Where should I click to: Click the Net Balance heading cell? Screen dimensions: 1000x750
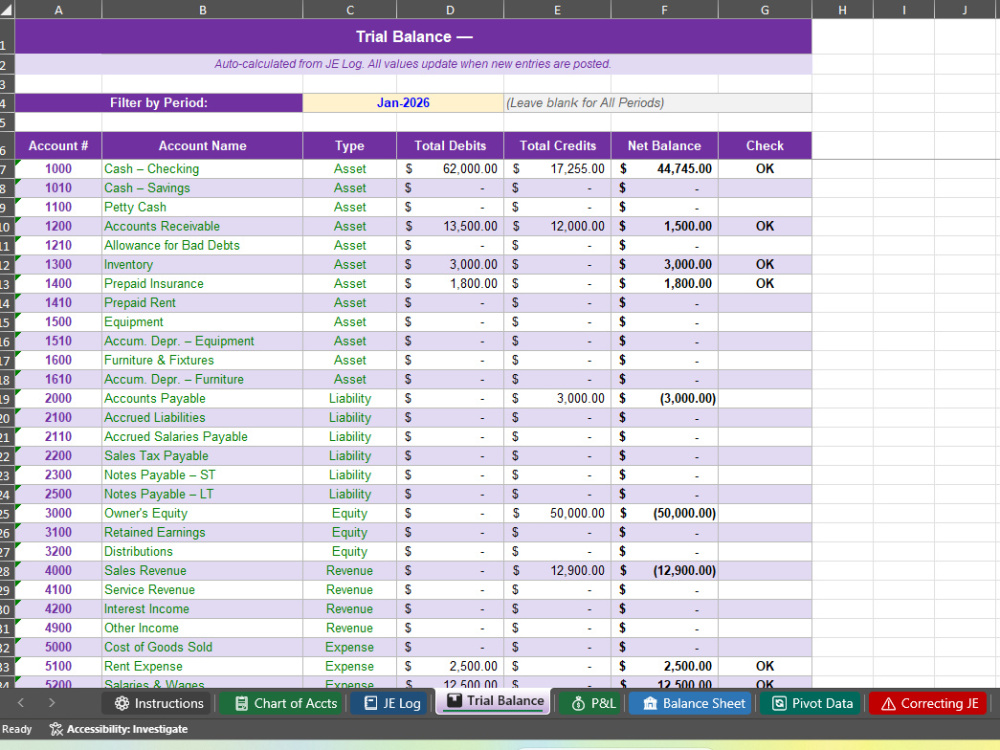(665, 146)
